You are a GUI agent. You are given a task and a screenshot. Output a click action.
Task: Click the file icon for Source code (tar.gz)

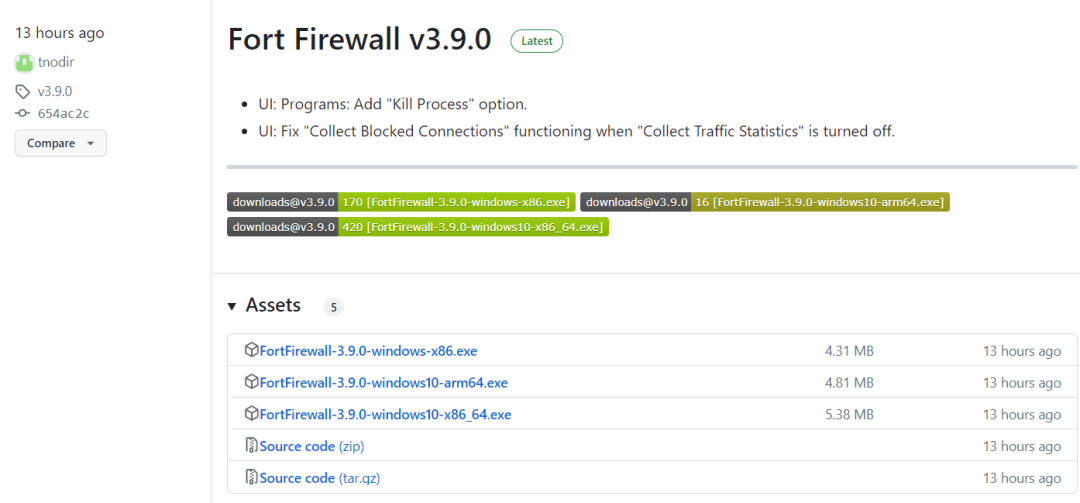[x=251, y=478]
